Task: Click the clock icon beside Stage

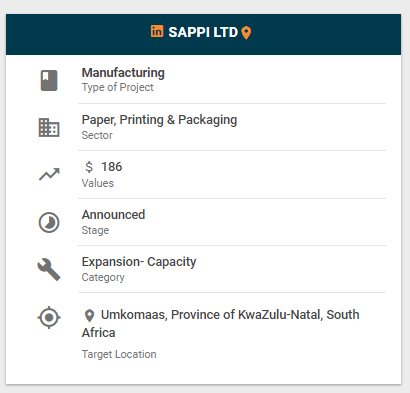Action: point(49,222)
